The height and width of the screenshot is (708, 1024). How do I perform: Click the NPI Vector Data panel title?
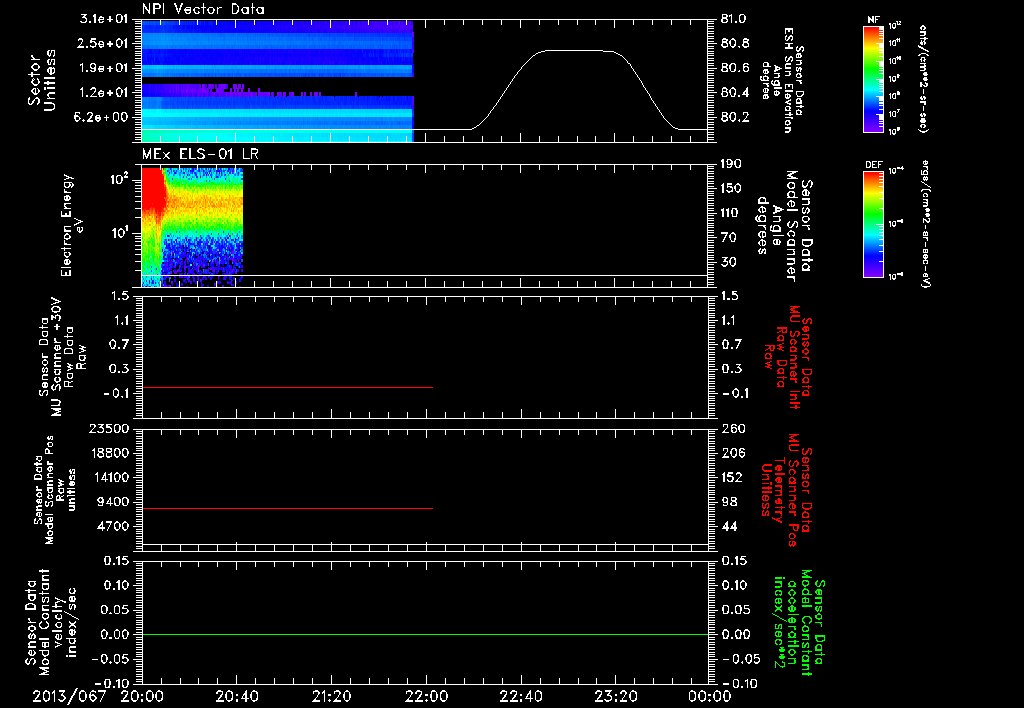pos(203,9)
